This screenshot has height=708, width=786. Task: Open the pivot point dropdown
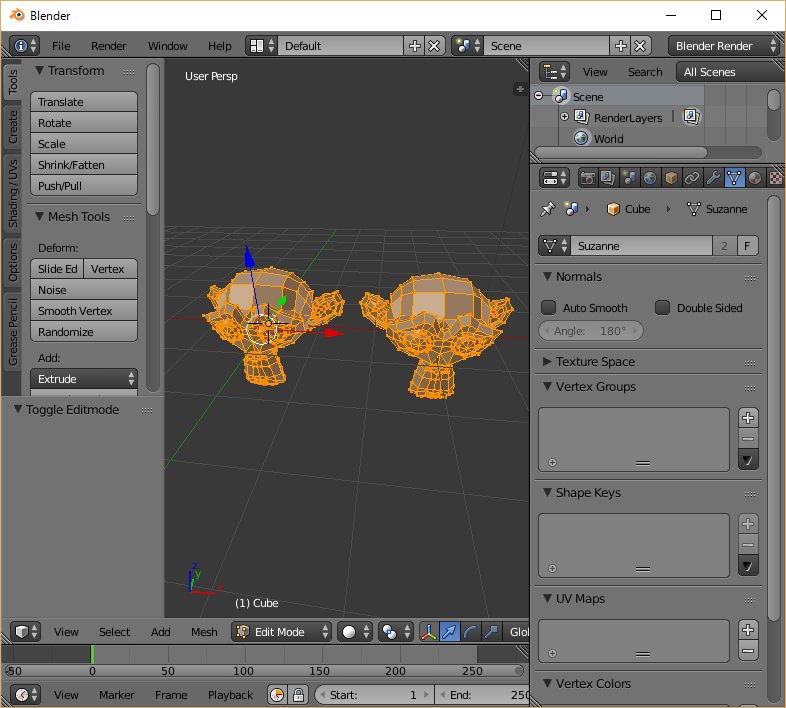pyautogui.click(x=396, y=632)
